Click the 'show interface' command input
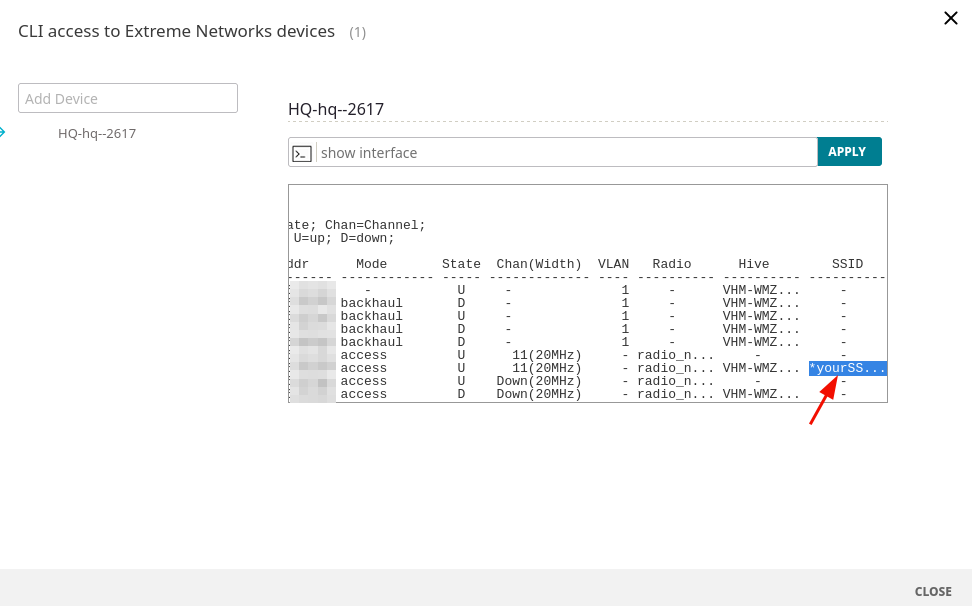Viewport: 972px width, 606px height. coord(565,153)
